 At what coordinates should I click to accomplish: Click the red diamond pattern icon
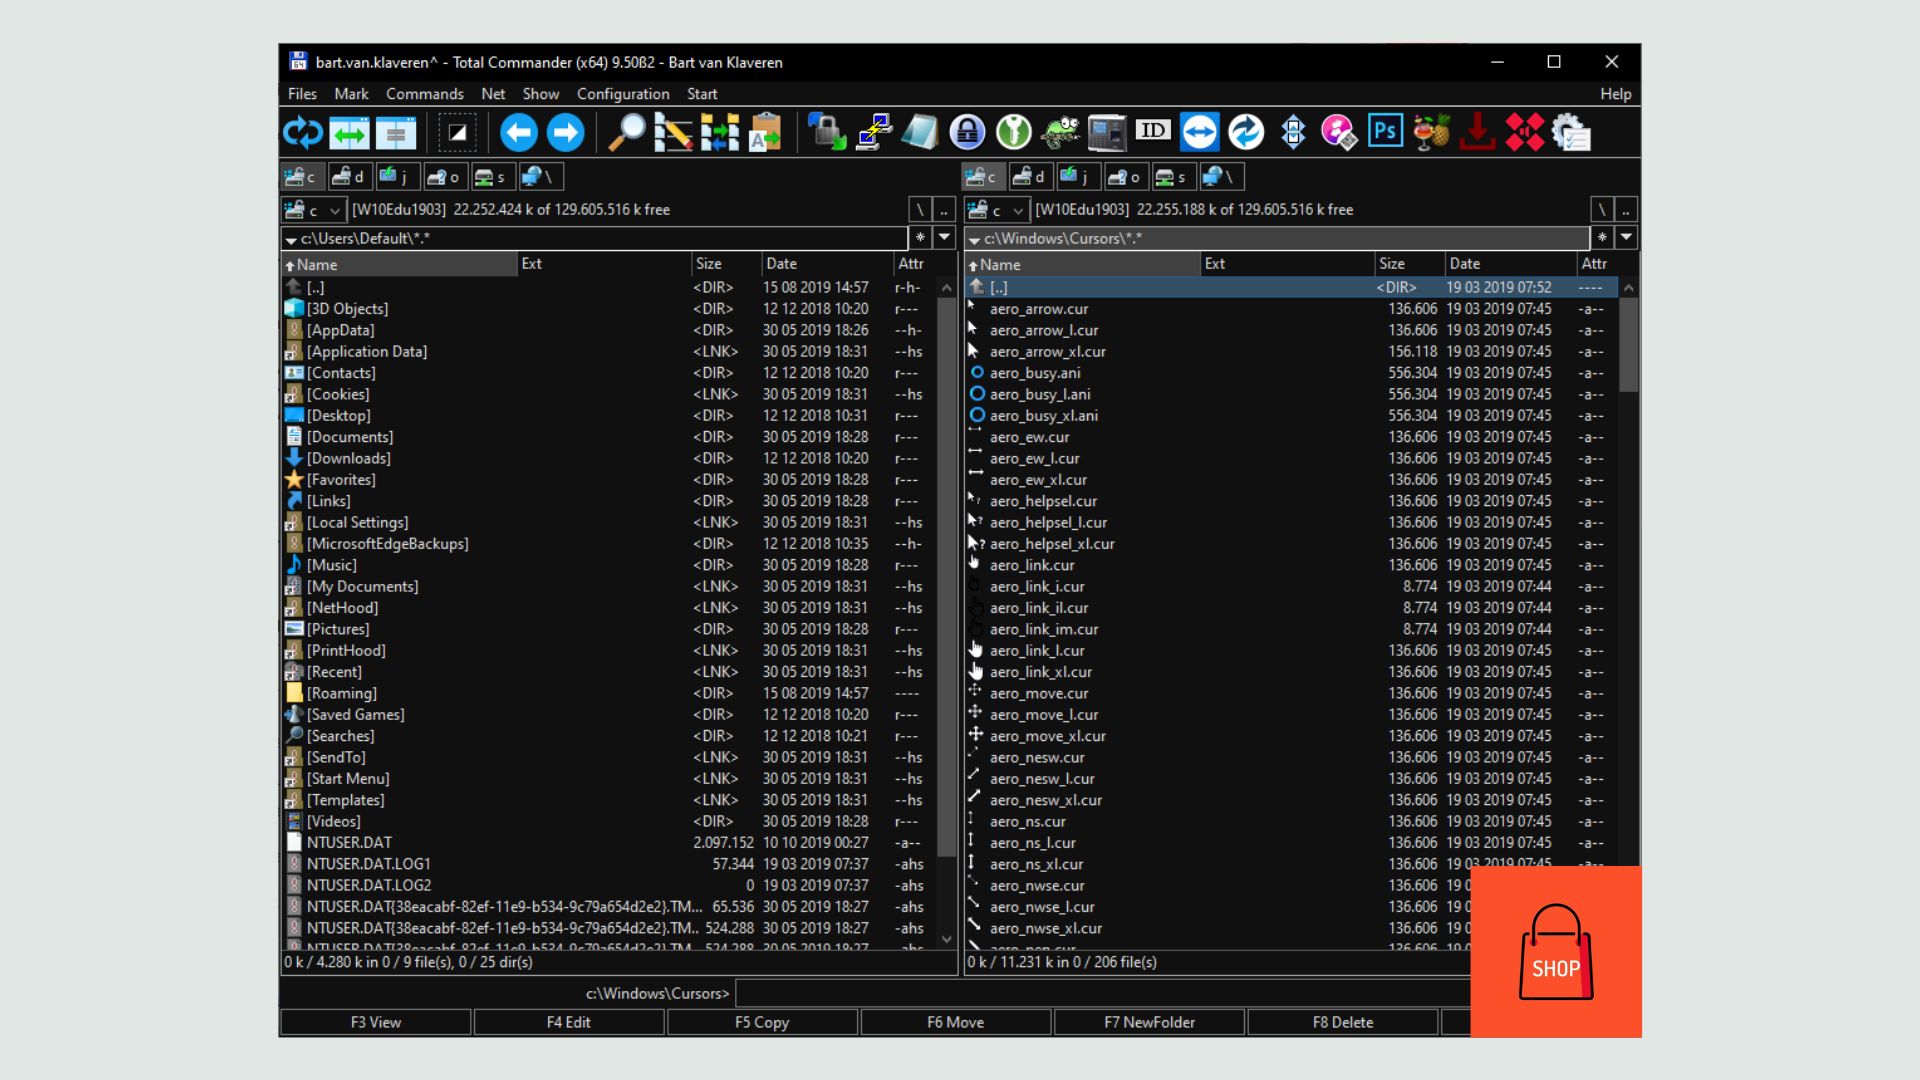(1524, 132)
